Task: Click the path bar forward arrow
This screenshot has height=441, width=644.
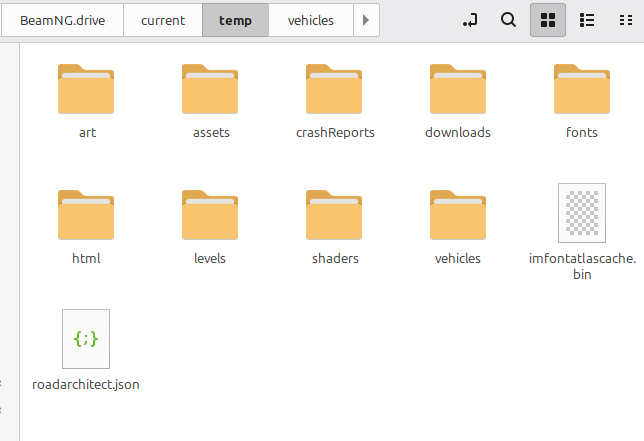Action: point(366,20)
